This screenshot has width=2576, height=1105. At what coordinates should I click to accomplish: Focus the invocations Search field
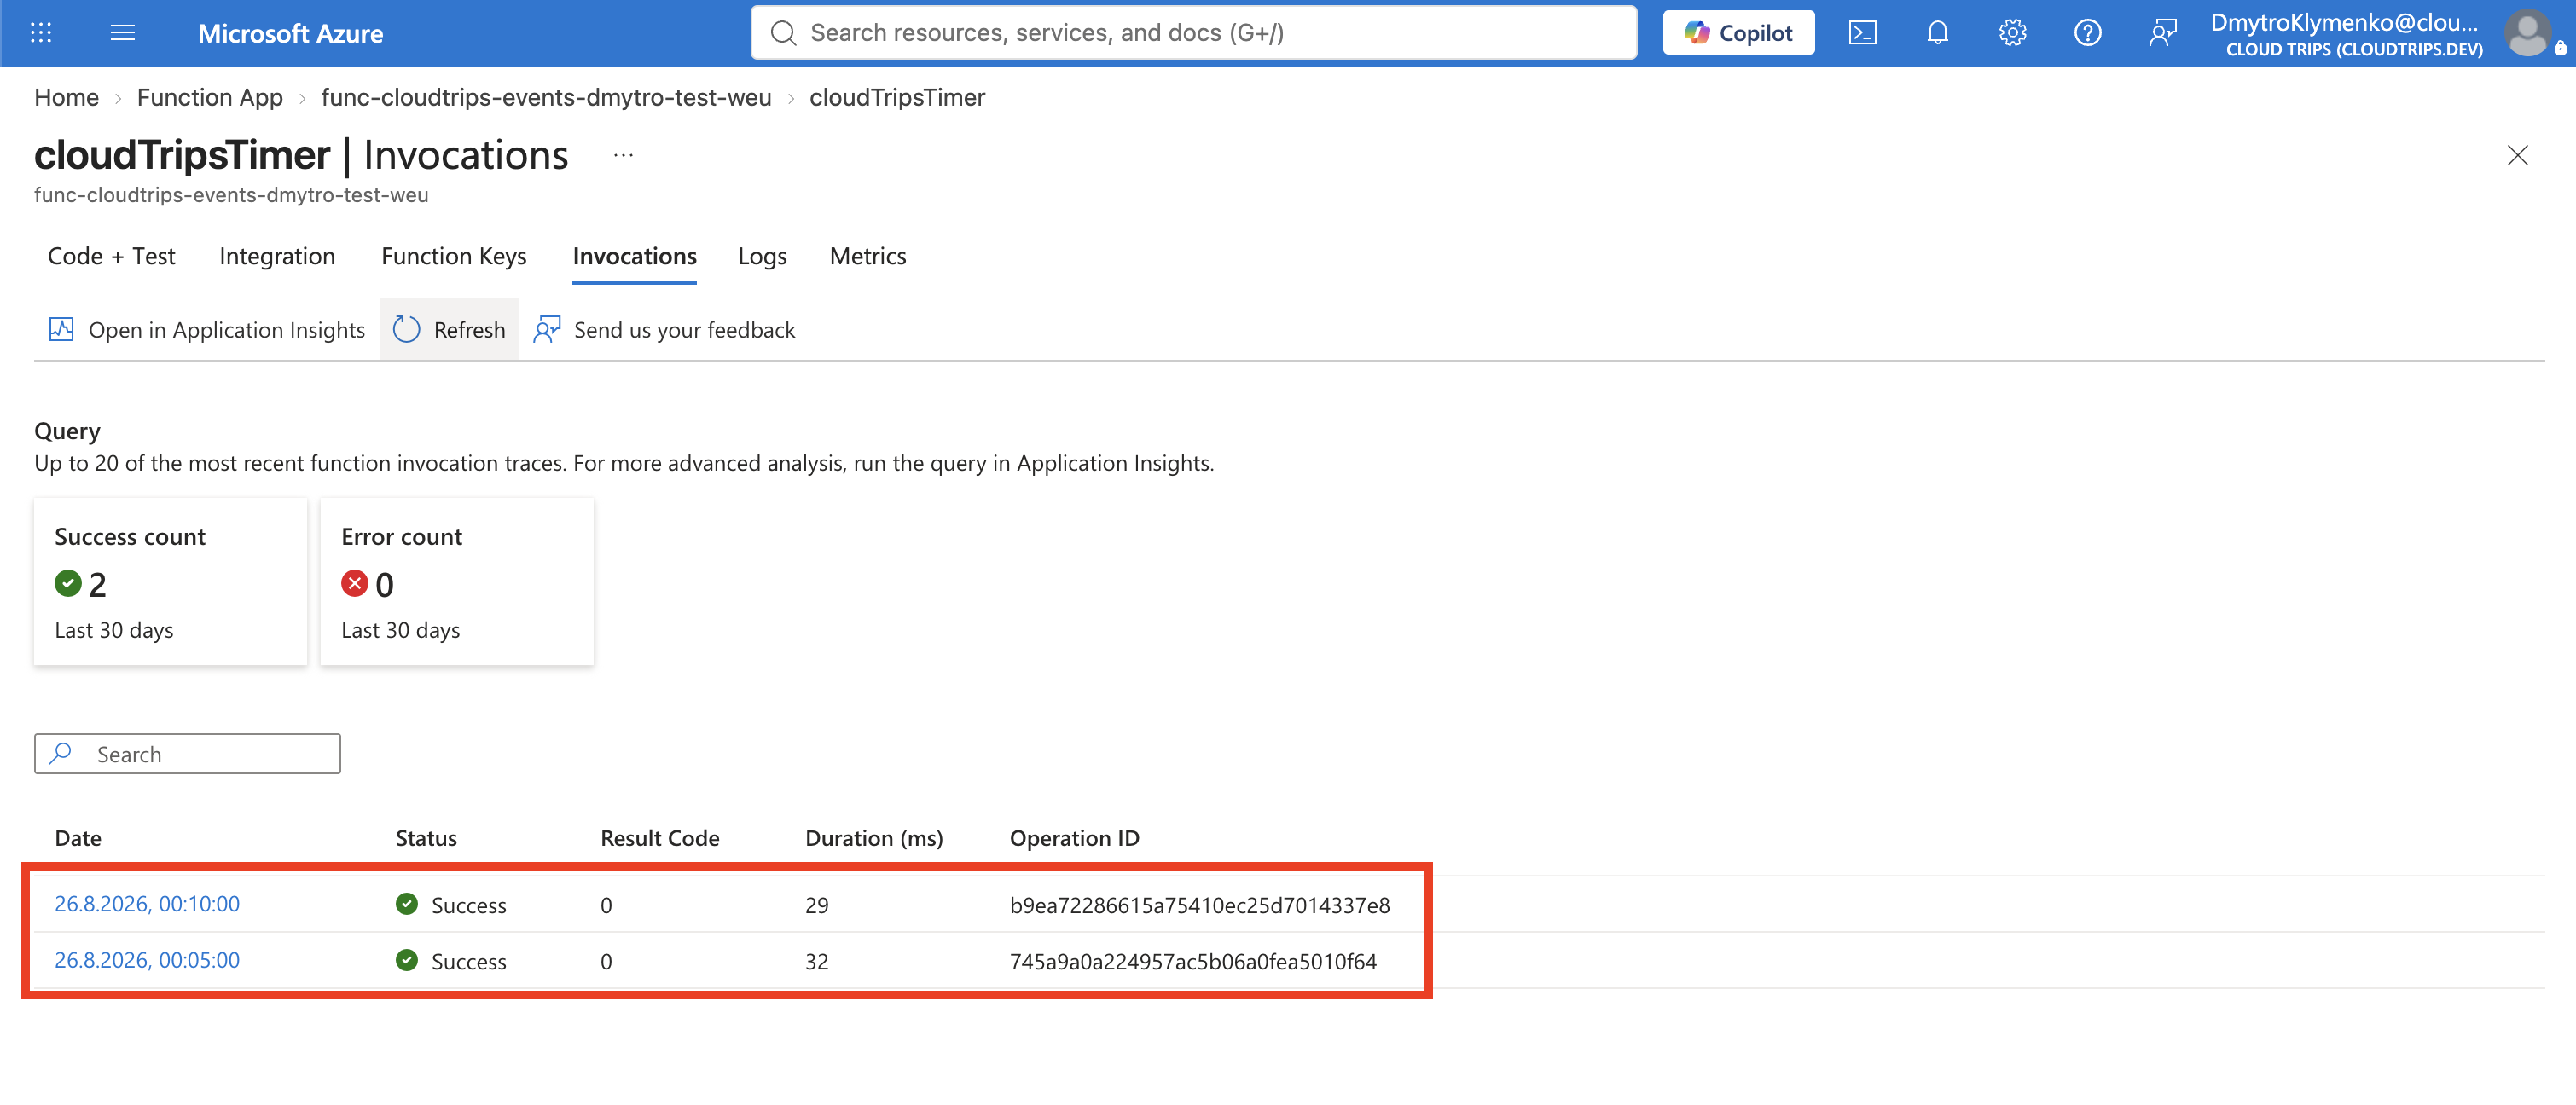(x=187, y=754)
